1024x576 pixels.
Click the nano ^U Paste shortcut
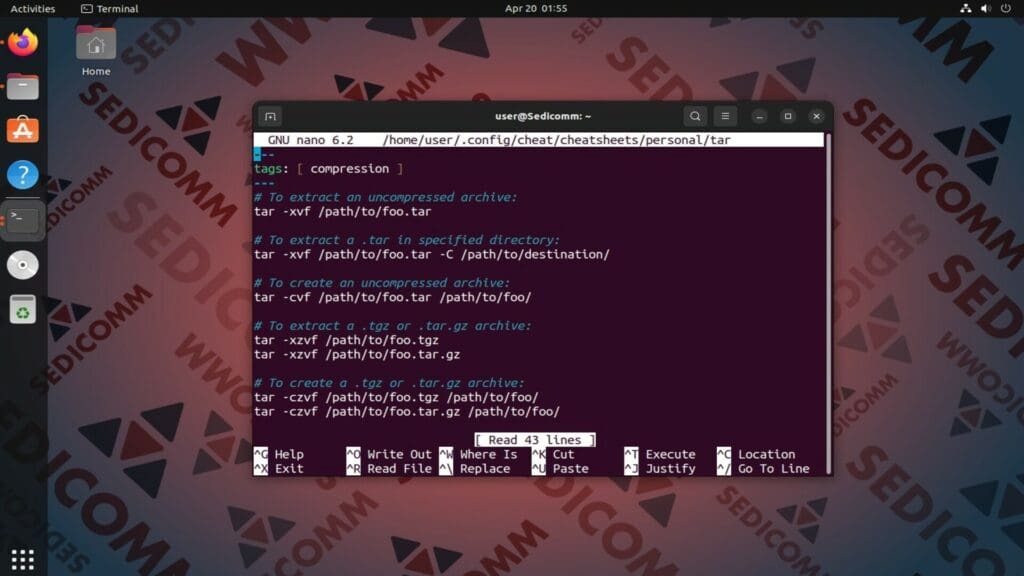pos(560,469)
